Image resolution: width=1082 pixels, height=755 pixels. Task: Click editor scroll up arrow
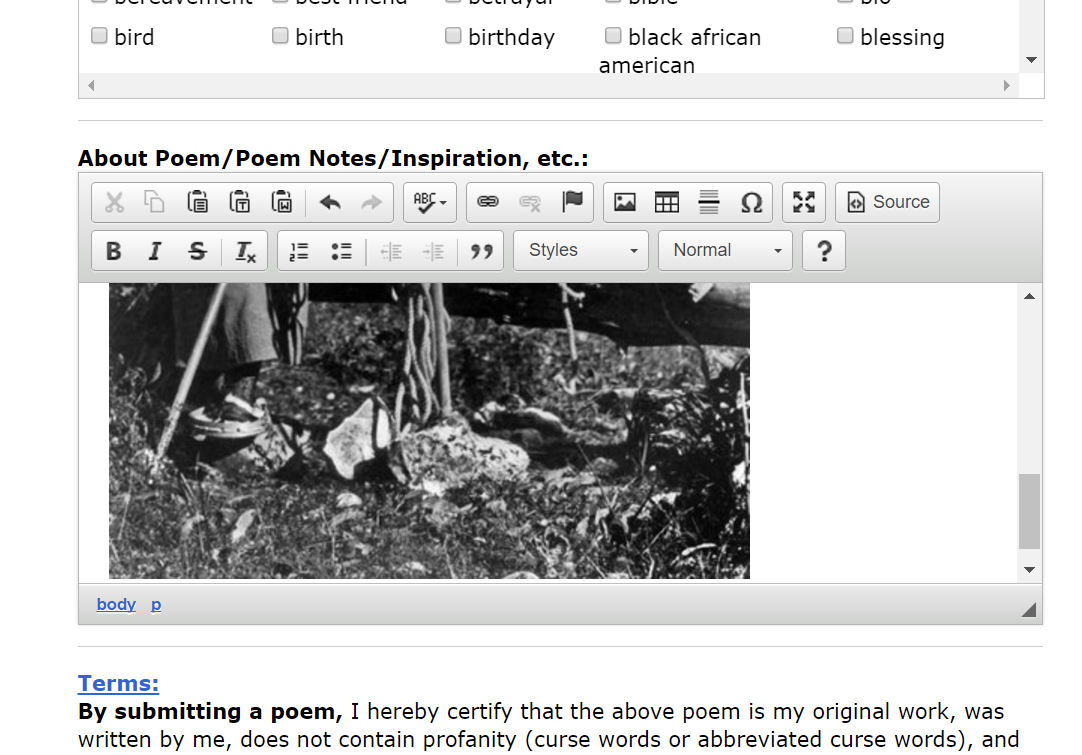pyautogui.click(x=1030, y=297)
